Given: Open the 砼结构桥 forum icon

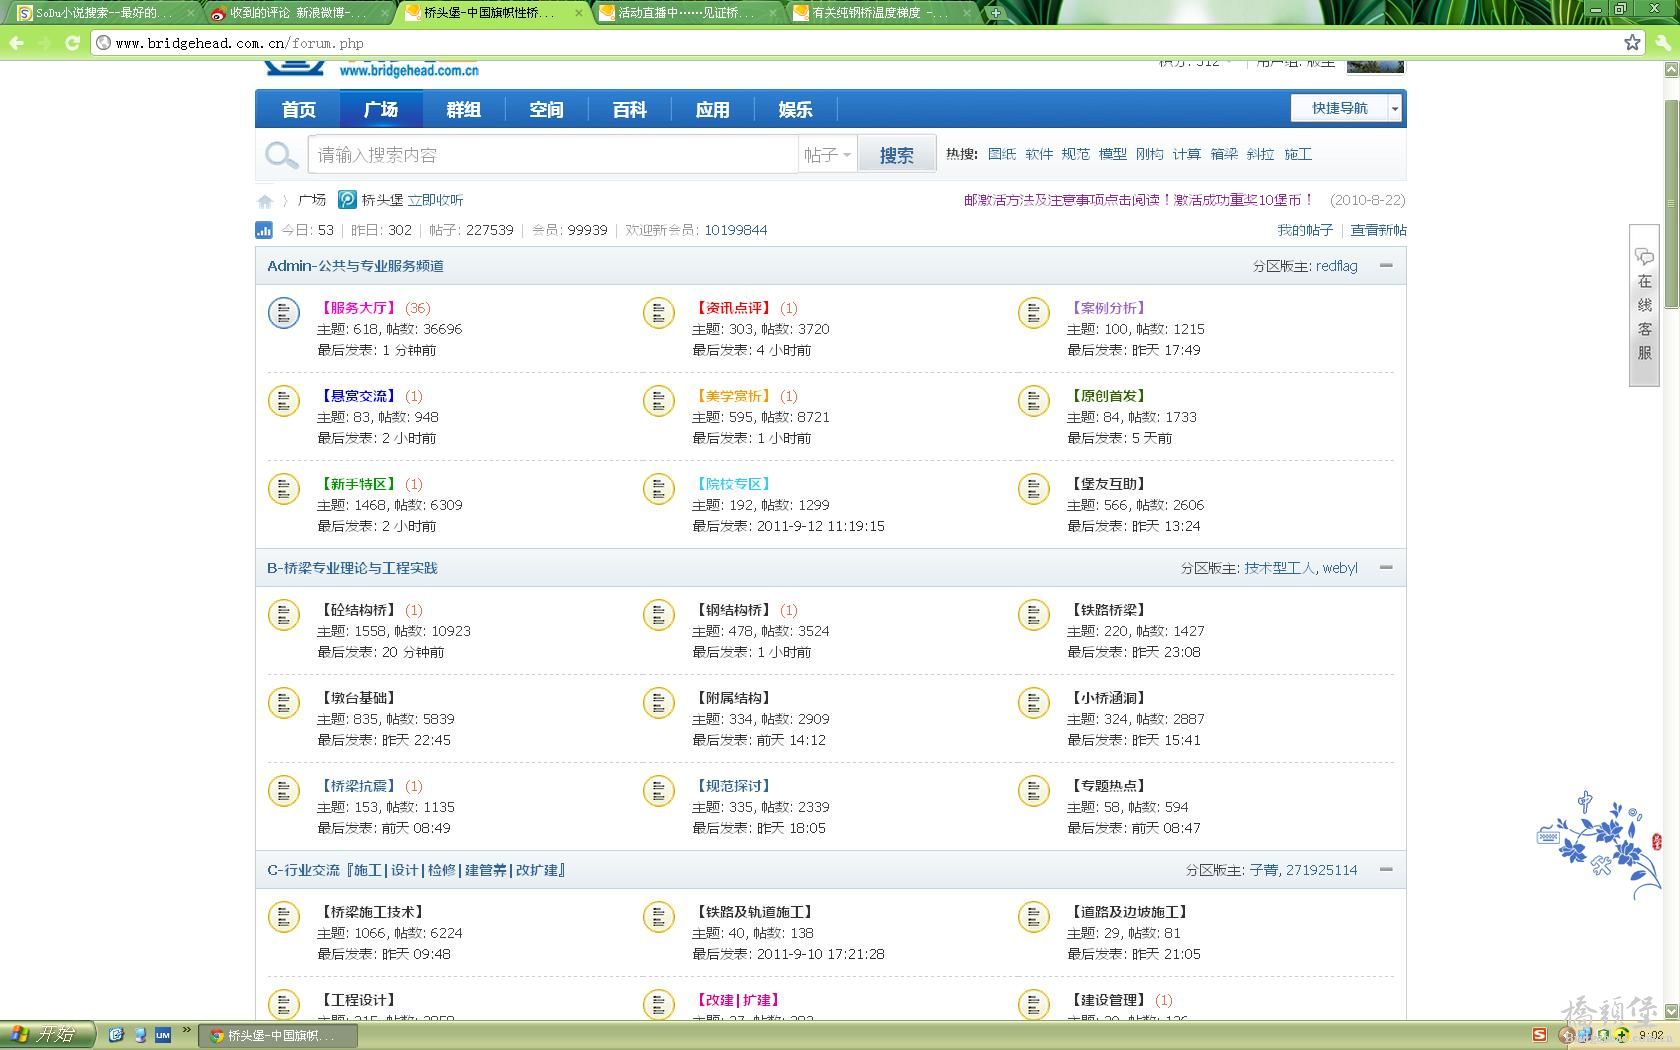Looking at the screenshot, I should [284, 615].
